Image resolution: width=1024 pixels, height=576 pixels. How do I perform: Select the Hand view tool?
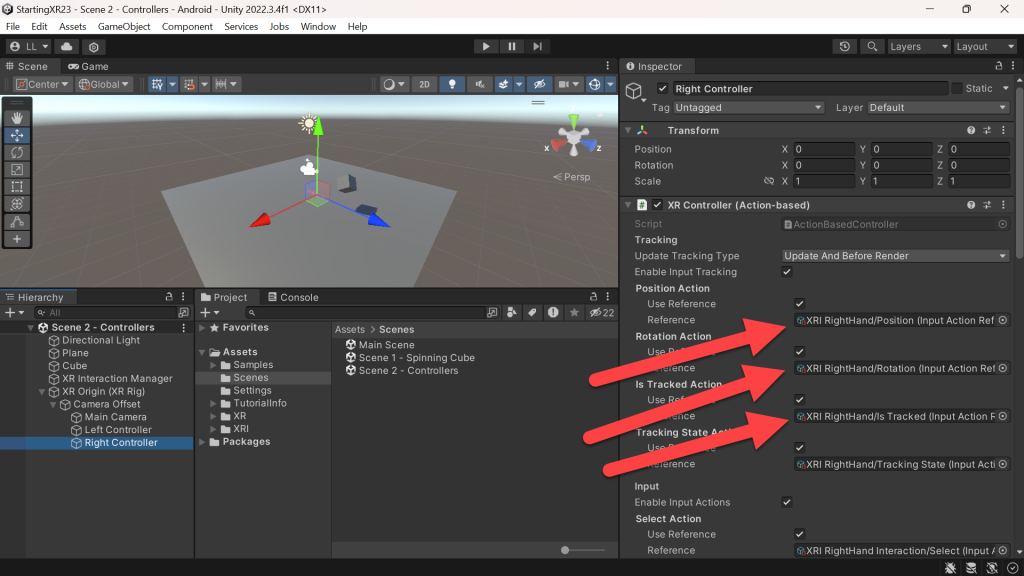17,118
